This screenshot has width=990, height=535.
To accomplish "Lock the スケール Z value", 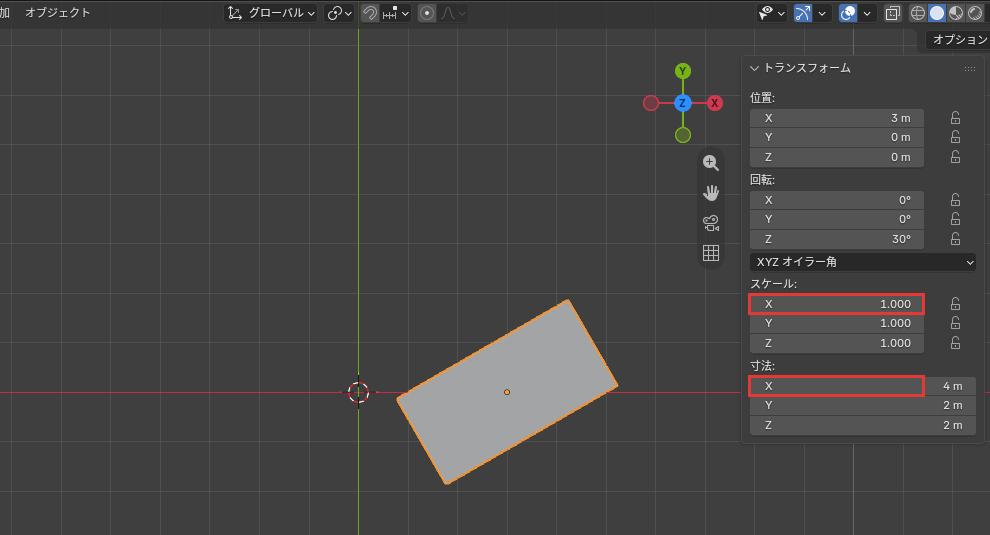I will tap(955, 343).
